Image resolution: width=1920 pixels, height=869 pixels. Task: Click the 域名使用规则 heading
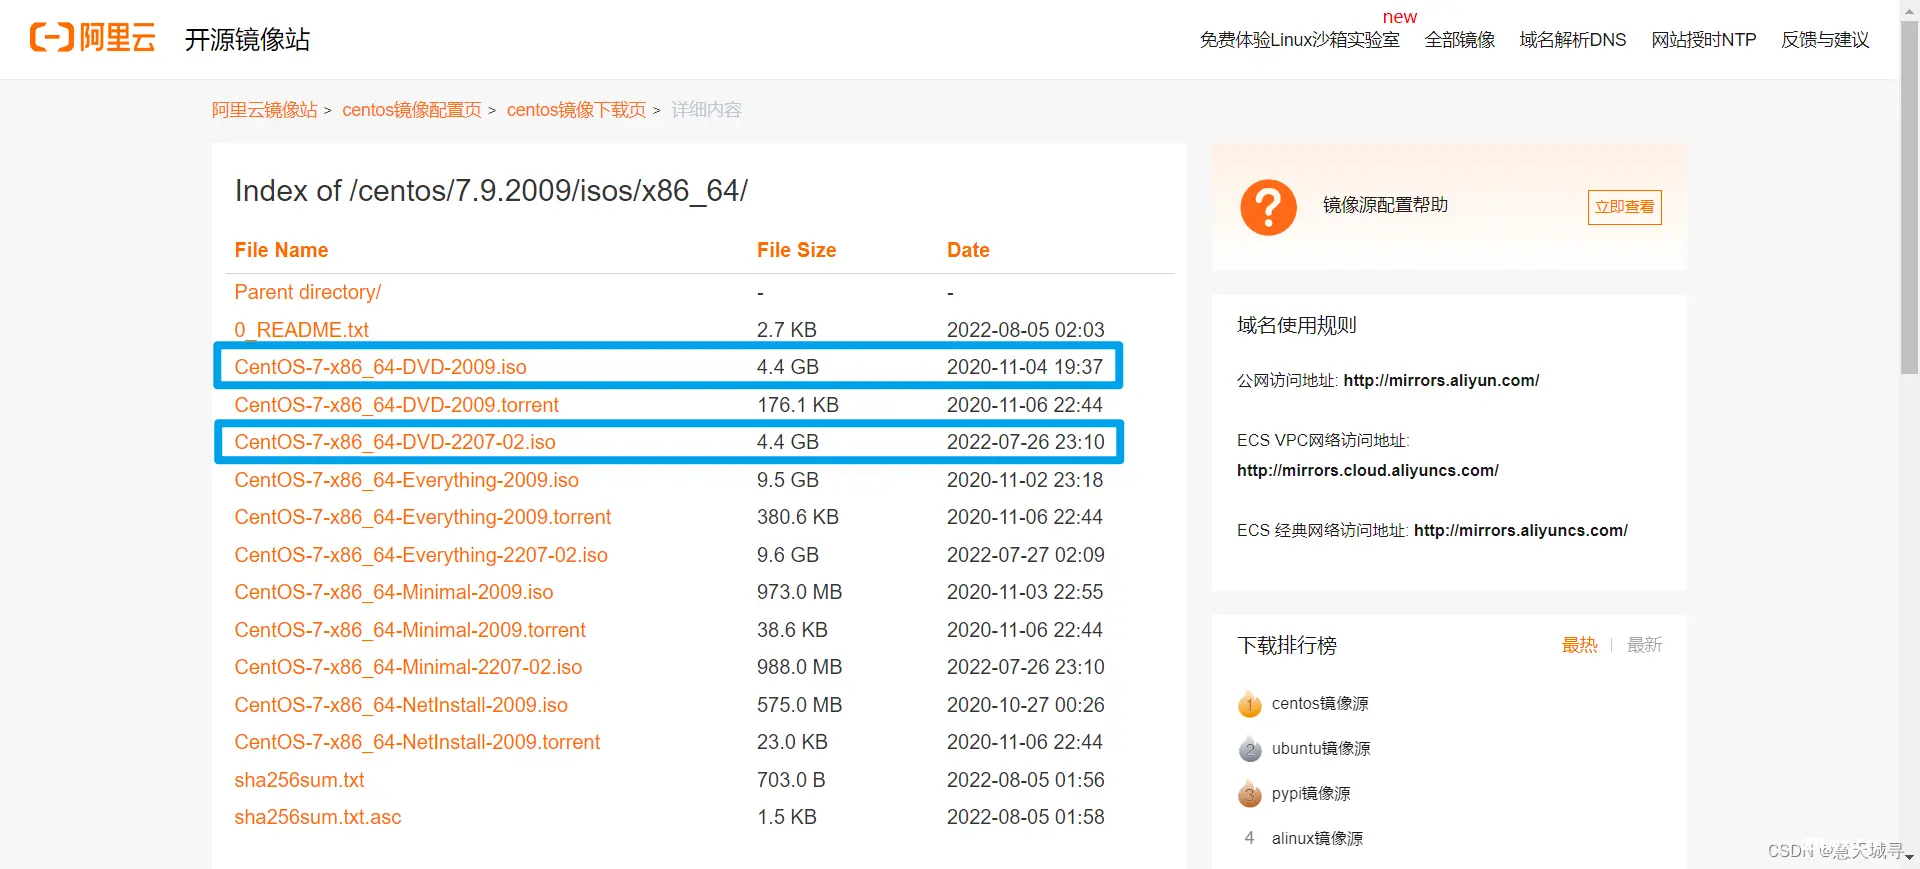click(1296, 325)
